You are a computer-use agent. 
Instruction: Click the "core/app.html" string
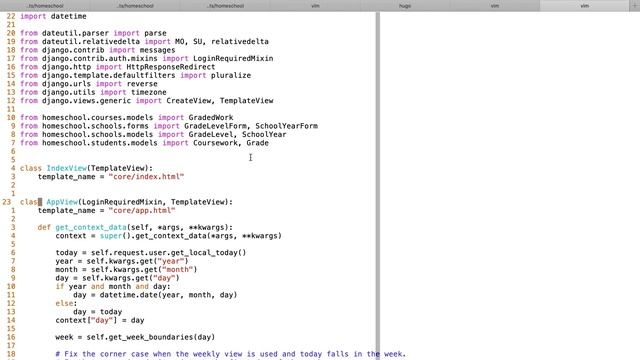coord(142,211)
